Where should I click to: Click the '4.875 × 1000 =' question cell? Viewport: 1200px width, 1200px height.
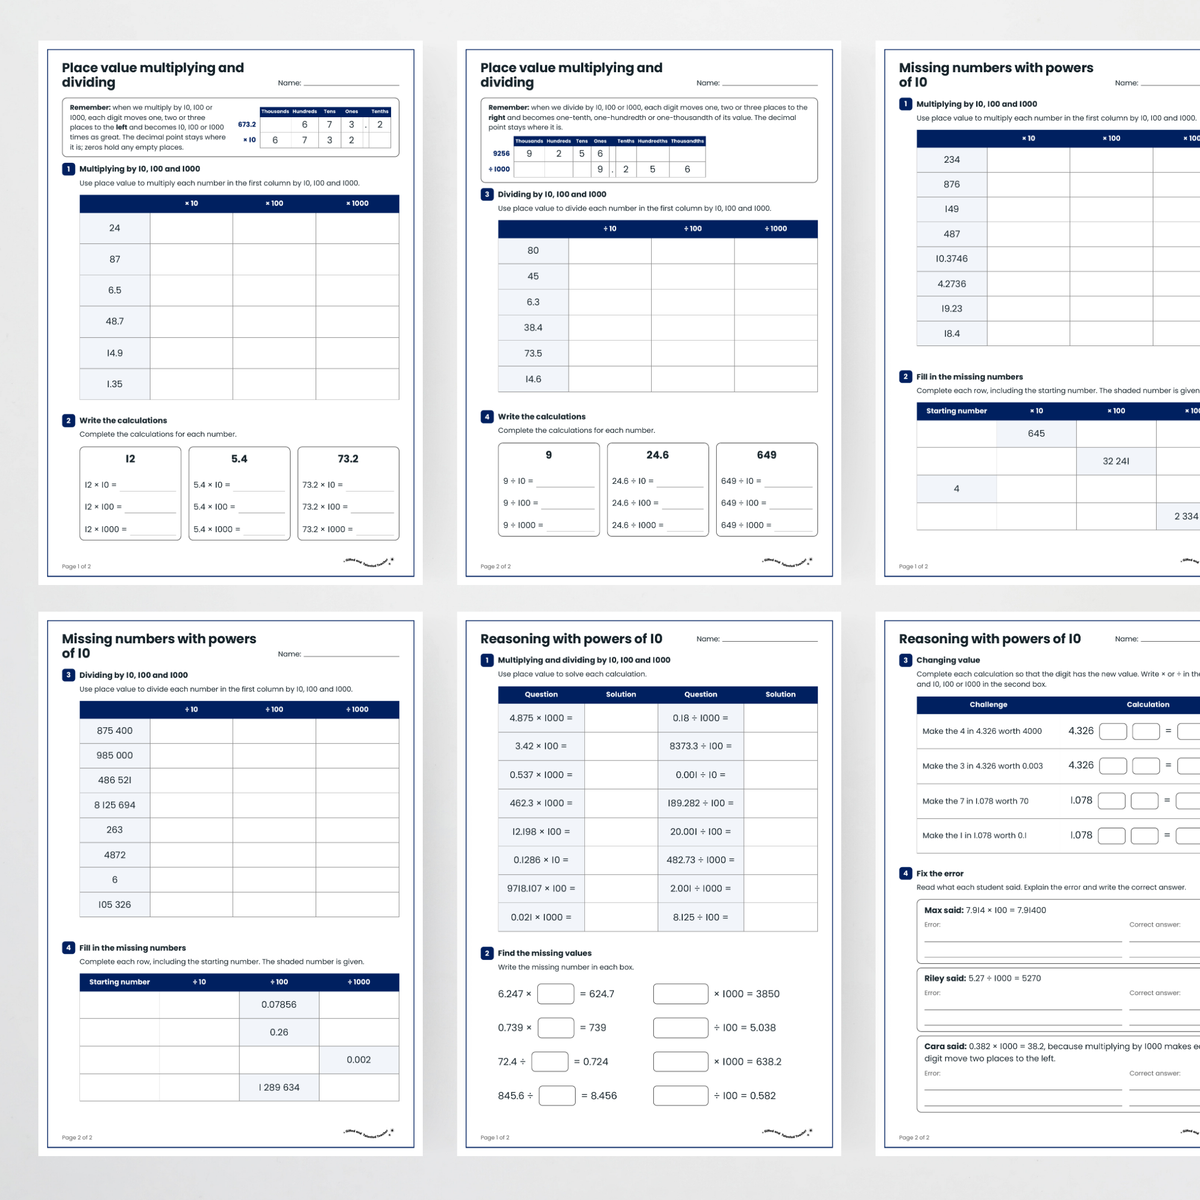(541, 718)
